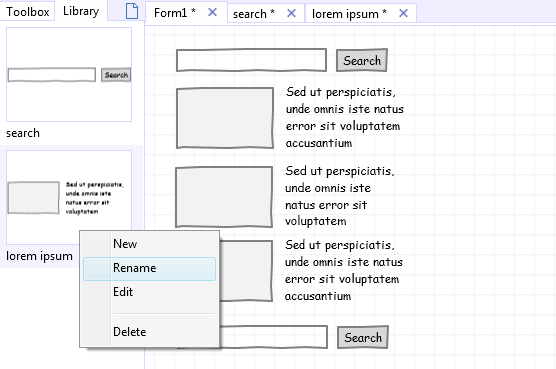
Task: Click the bottom search input field on canvas
Action: 273,337
